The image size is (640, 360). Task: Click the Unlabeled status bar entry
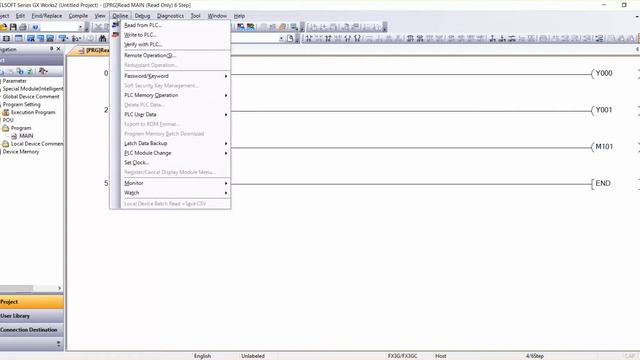click(253, 356)
